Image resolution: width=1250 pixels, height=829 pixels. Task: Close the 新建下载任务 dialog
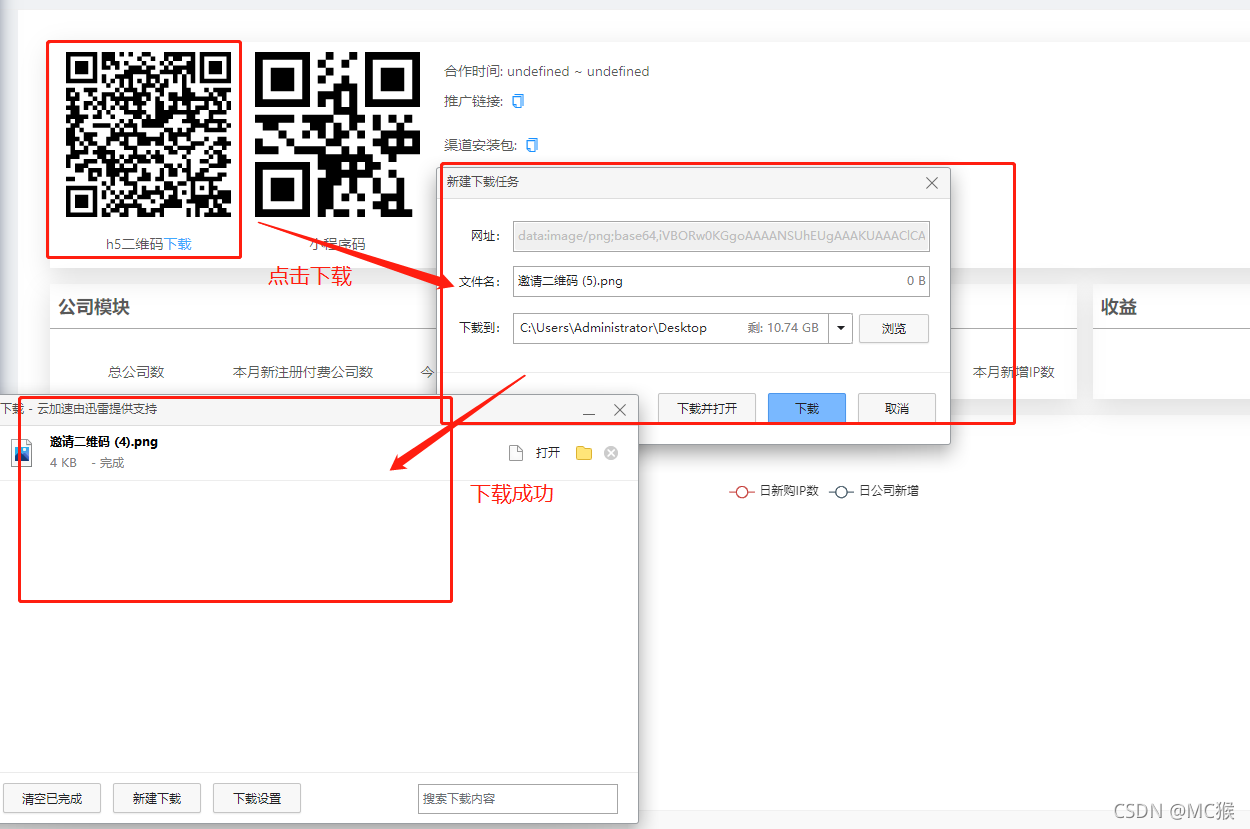point(932,183)
